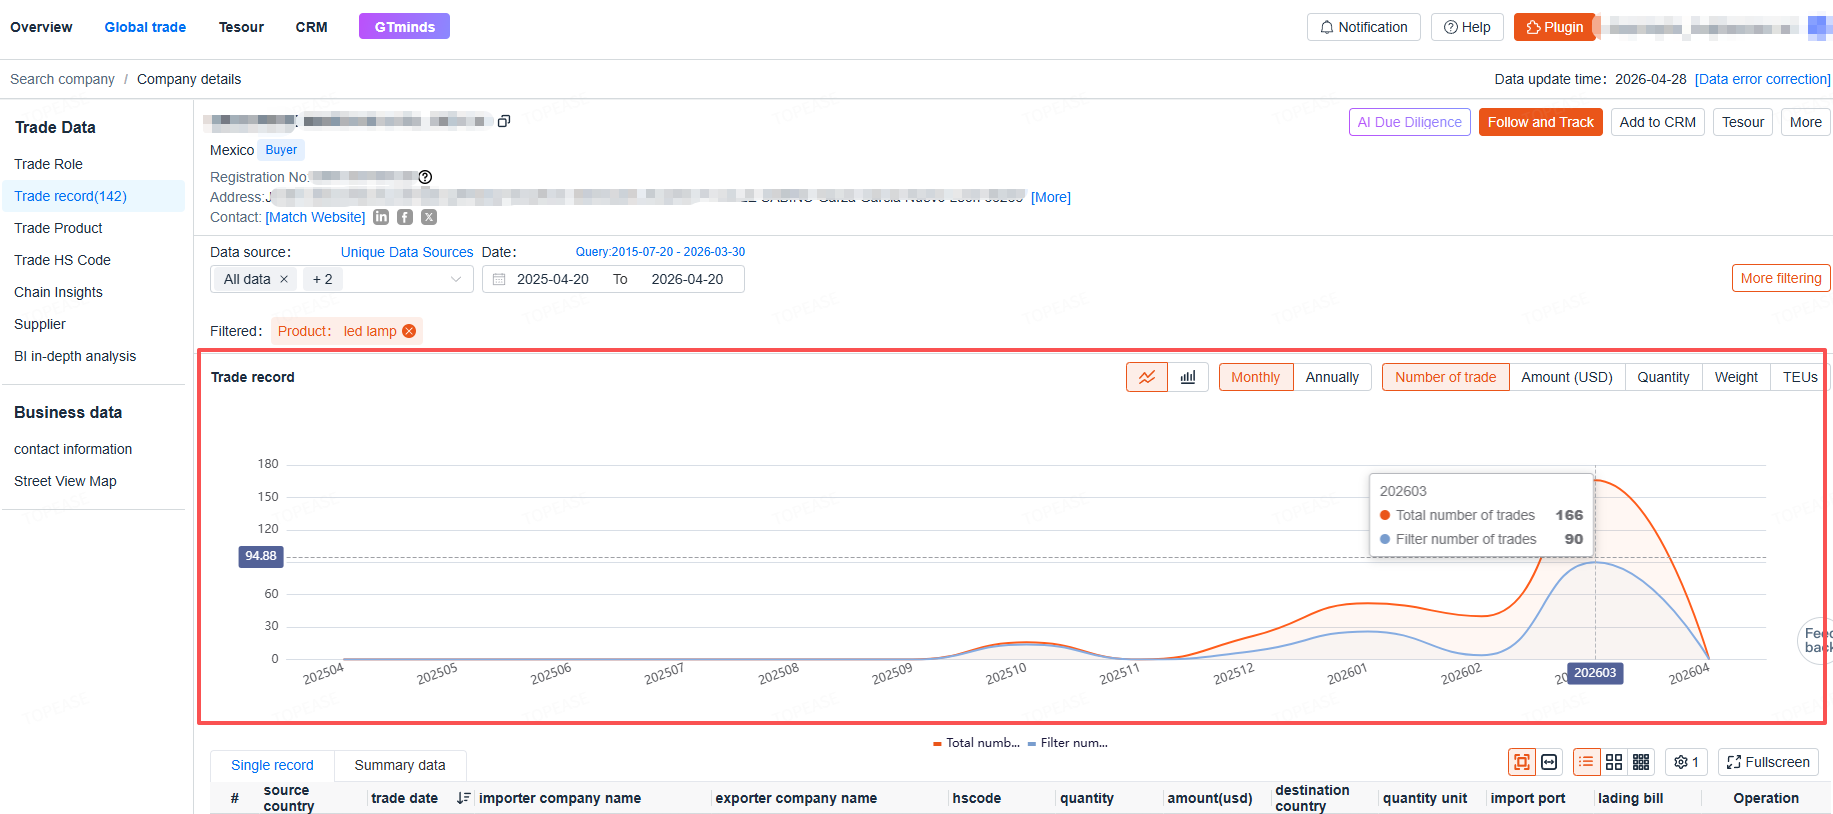Open Supplier sidebar item

(x=40, y=324)
